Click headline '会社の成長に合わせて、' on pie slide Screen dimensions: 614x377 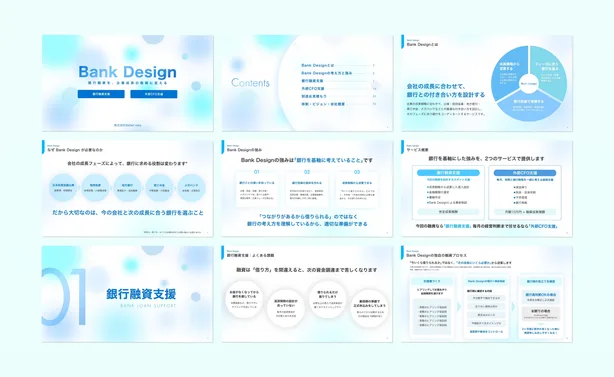pos(436,86)
